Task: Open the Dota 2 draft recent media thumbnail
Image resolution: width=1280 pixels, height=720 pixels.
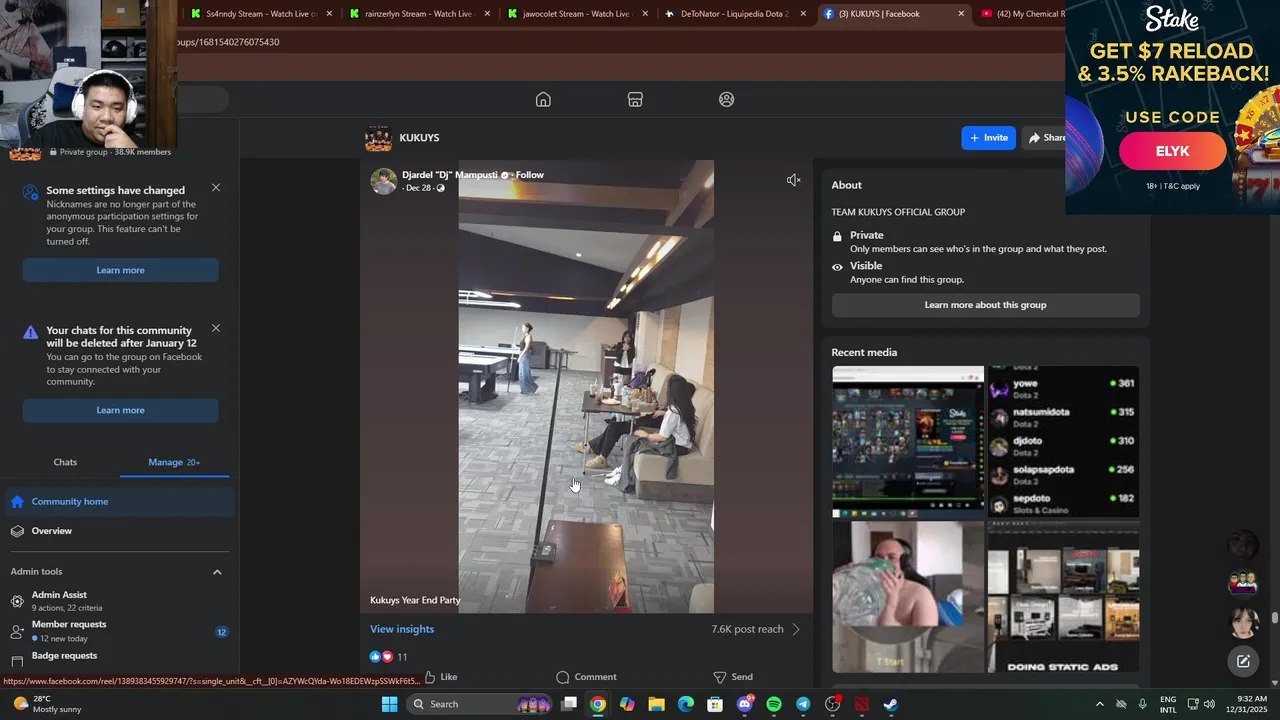Action: coord(908,442)
